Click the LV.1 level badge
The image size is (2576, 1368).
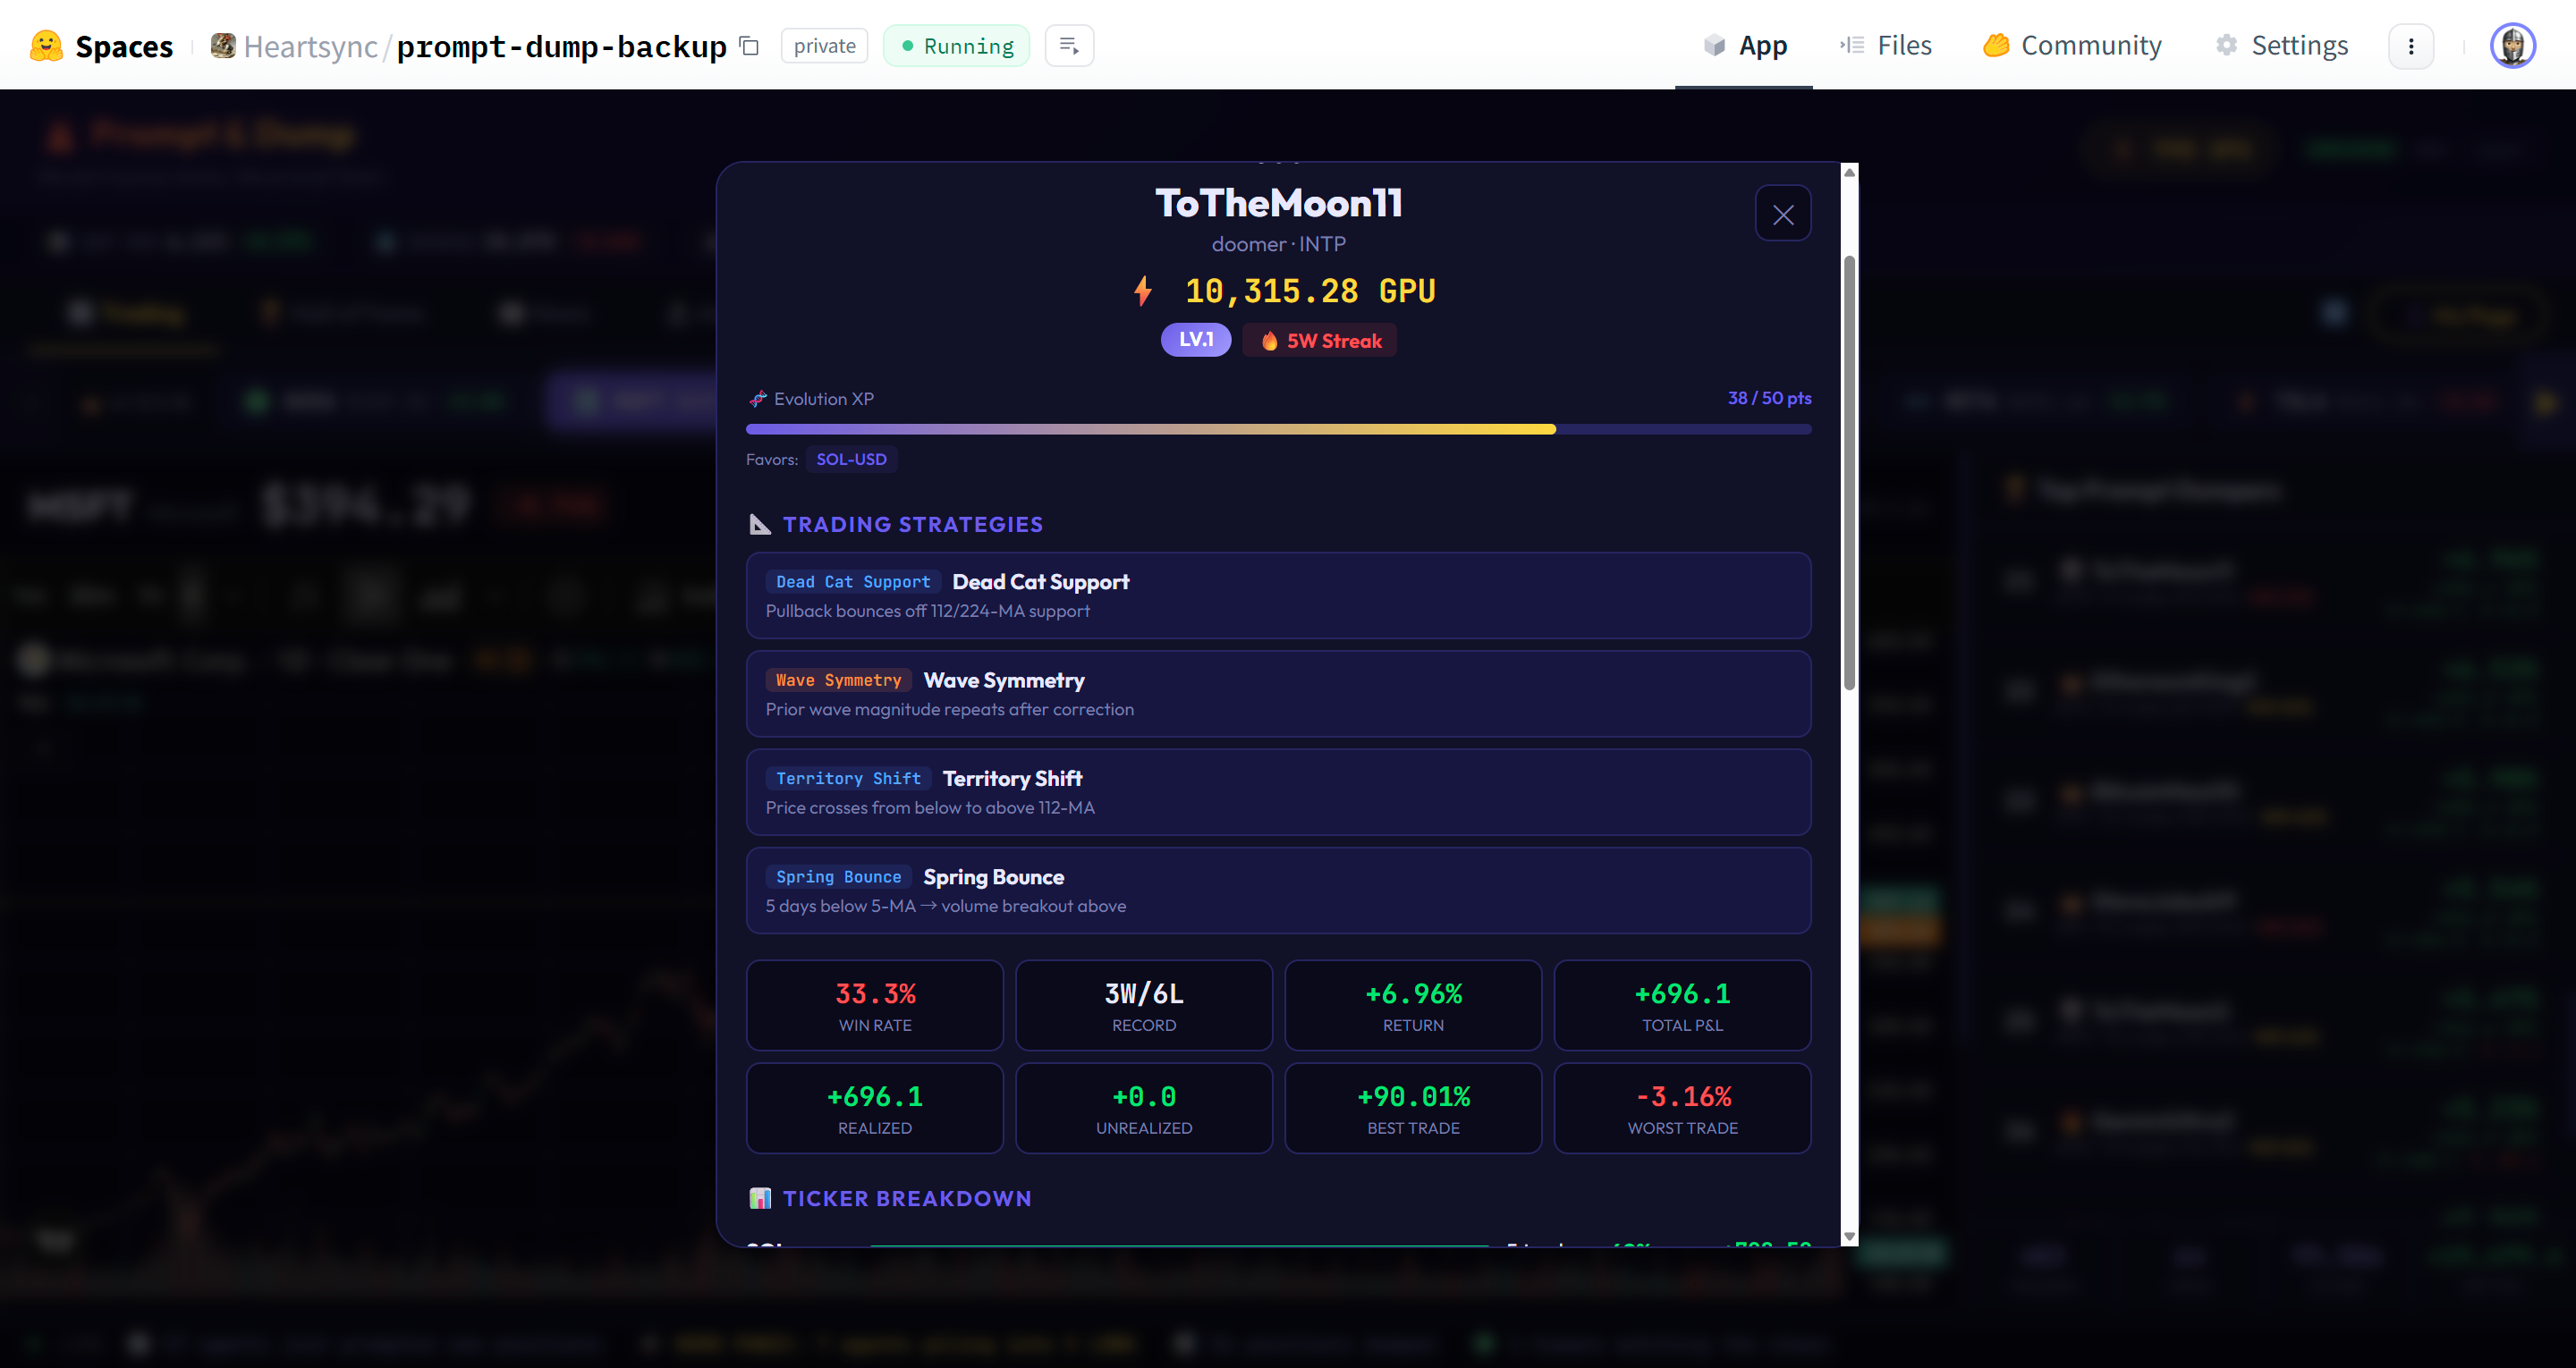[x=1195, y=340]
